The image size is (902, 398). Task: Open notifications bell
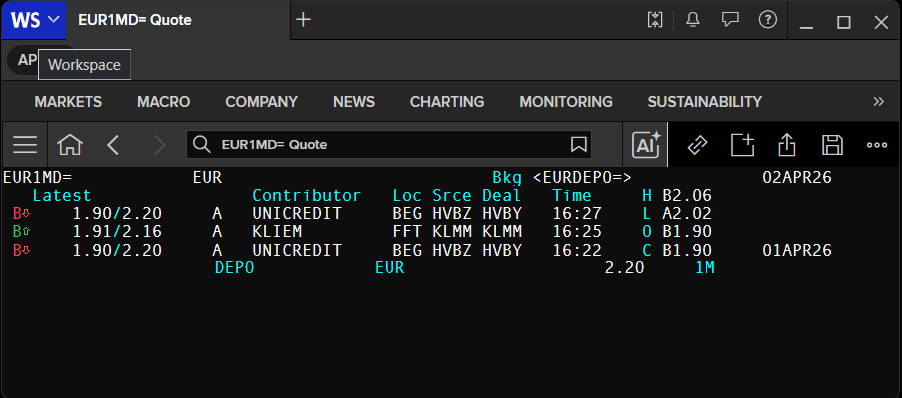[x=693, y=20]
